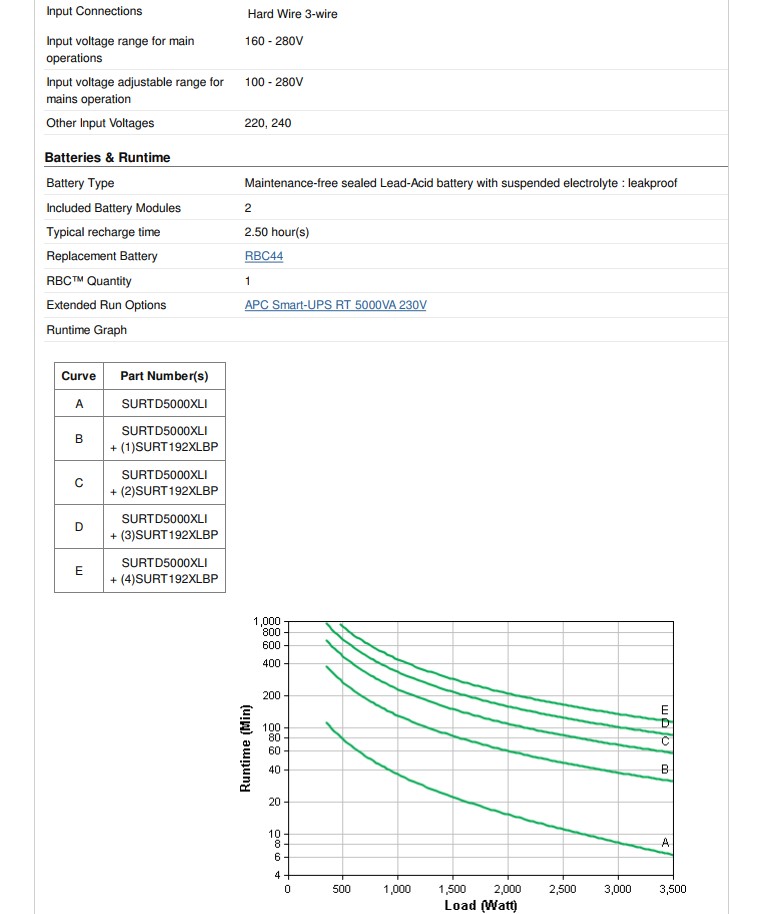Click the Batteries & Runtime section heading

[107, 158]
